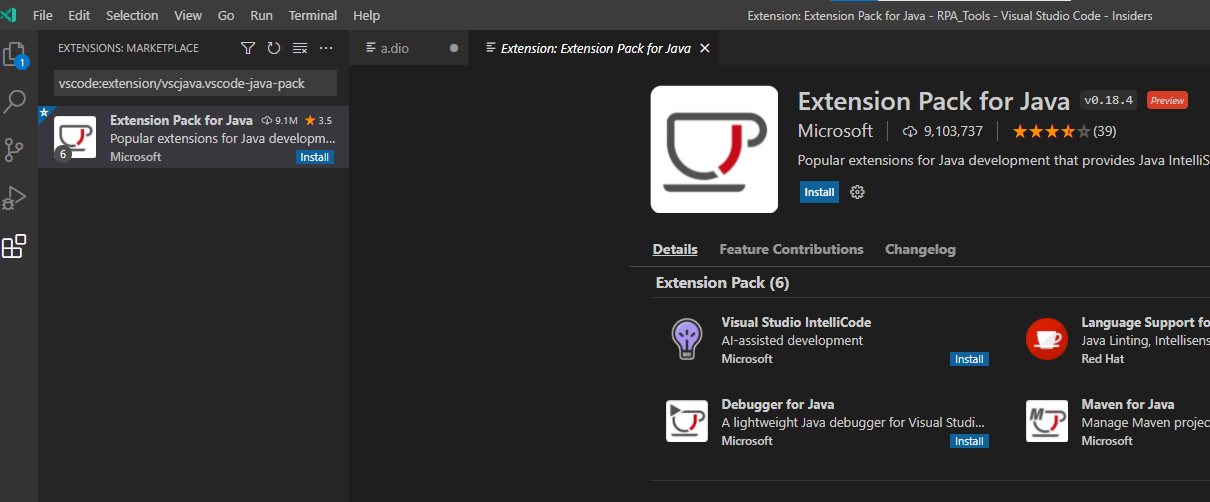Image resolution: width=1210 pixels, height=502 pixels.
Task: Refresh the extensions marketplace list
Action: point(274,48)
